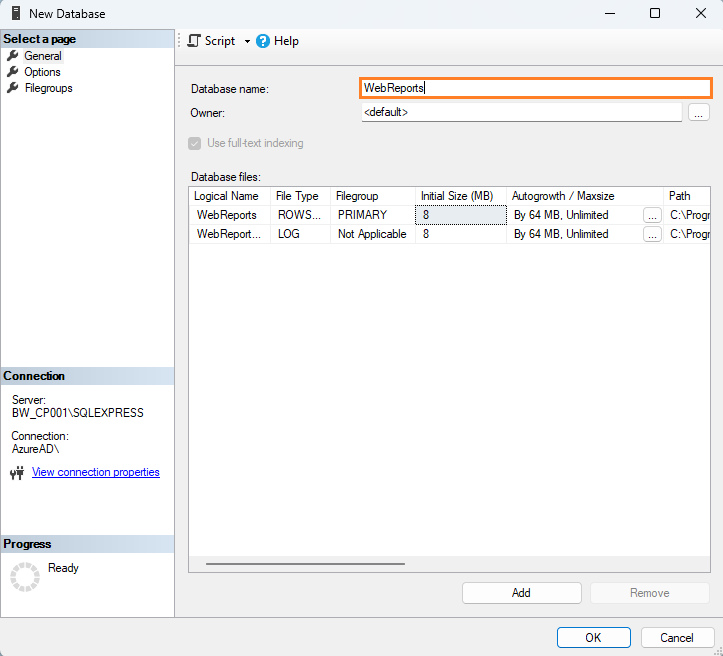Click autogrowth text of the LOG row
Viewport: 723px width, 656px height.
[x=561, y=234]
